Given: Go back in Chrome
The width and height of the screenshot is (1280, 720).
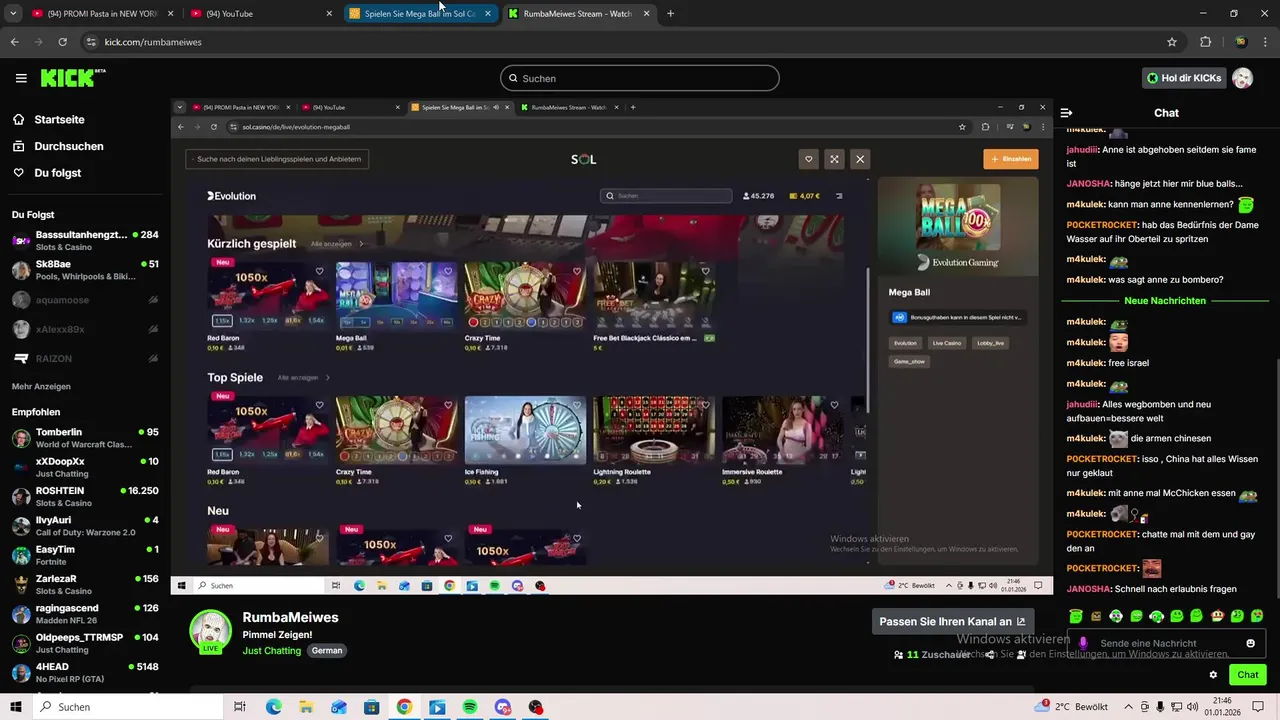Looking at the screenshot, I should point(14,42).
